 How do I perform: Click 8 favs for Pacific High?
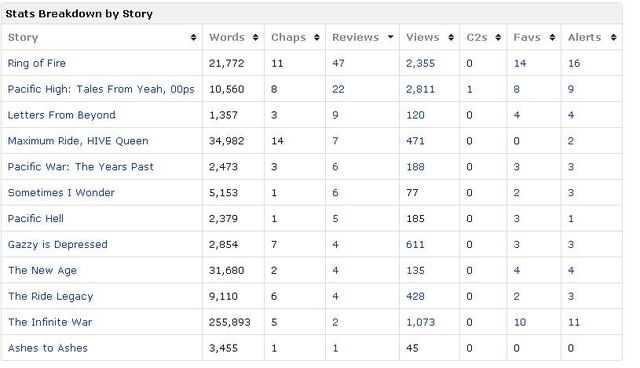[x=517, y=89]
